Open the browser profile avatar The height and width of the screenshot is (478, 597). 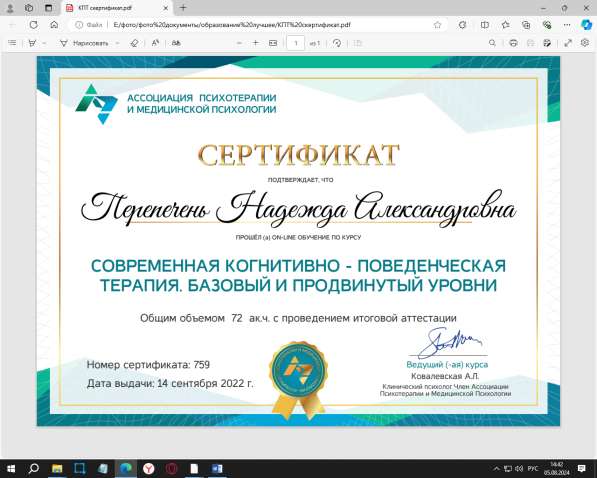(10, 8)
